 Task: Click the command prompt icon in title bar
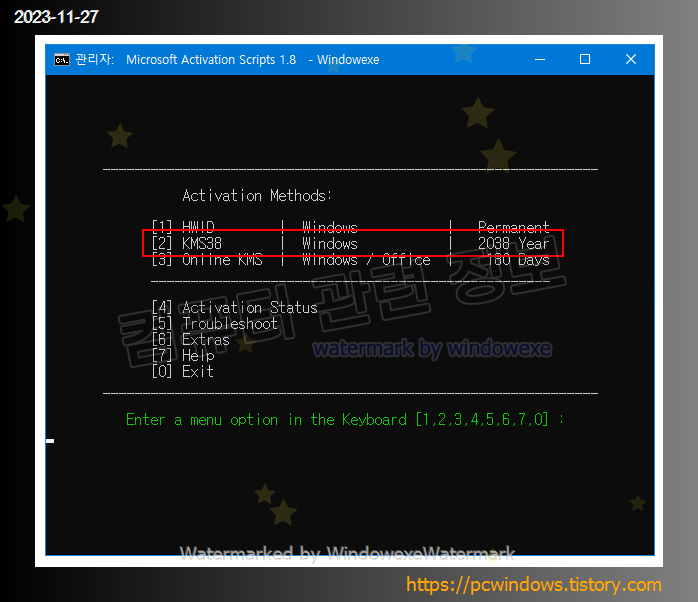click(x=61, y=59)
